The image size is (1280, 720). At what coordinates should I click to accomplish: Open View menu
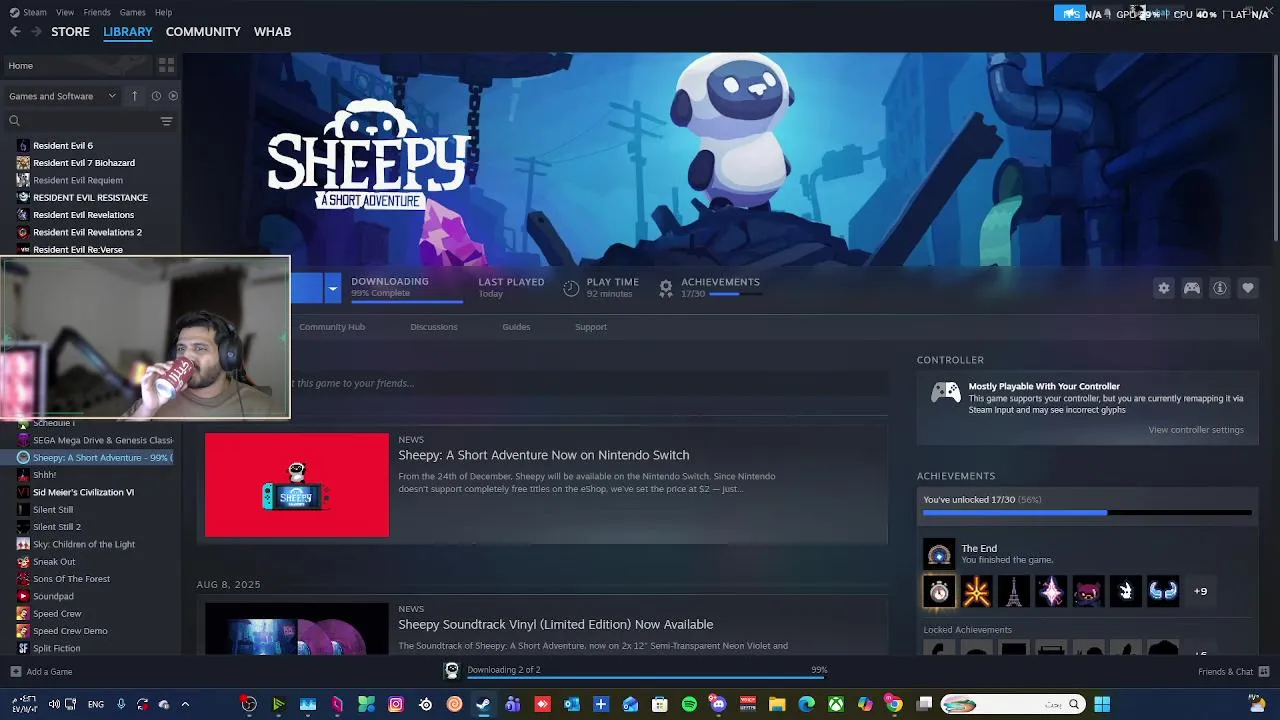coord(65,12)
